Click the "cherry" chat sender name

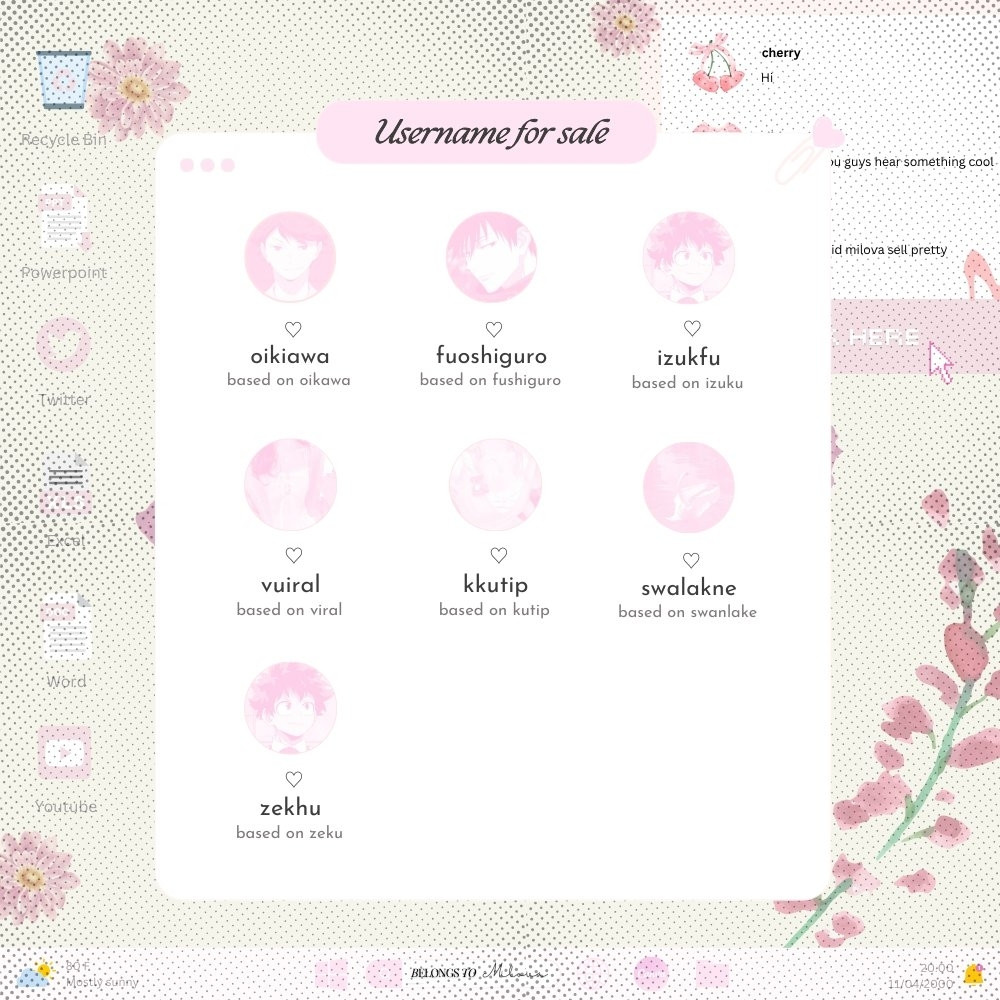tap(781, 54)
